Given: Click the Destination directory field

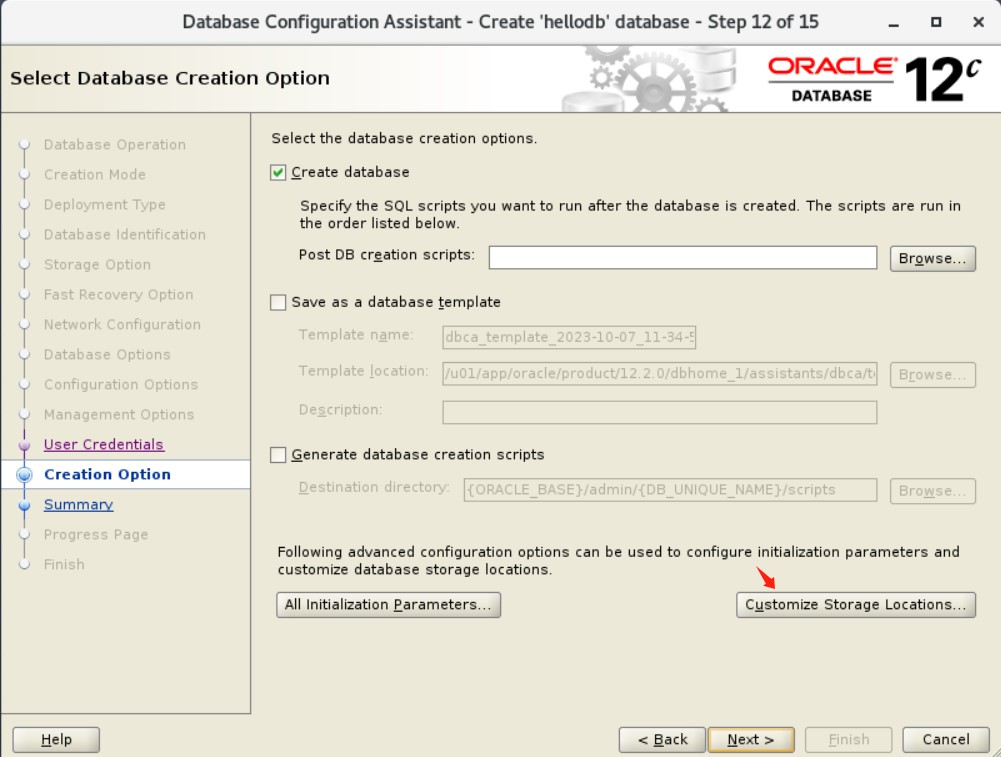Looking at the screenshot, I should point(670,490).
